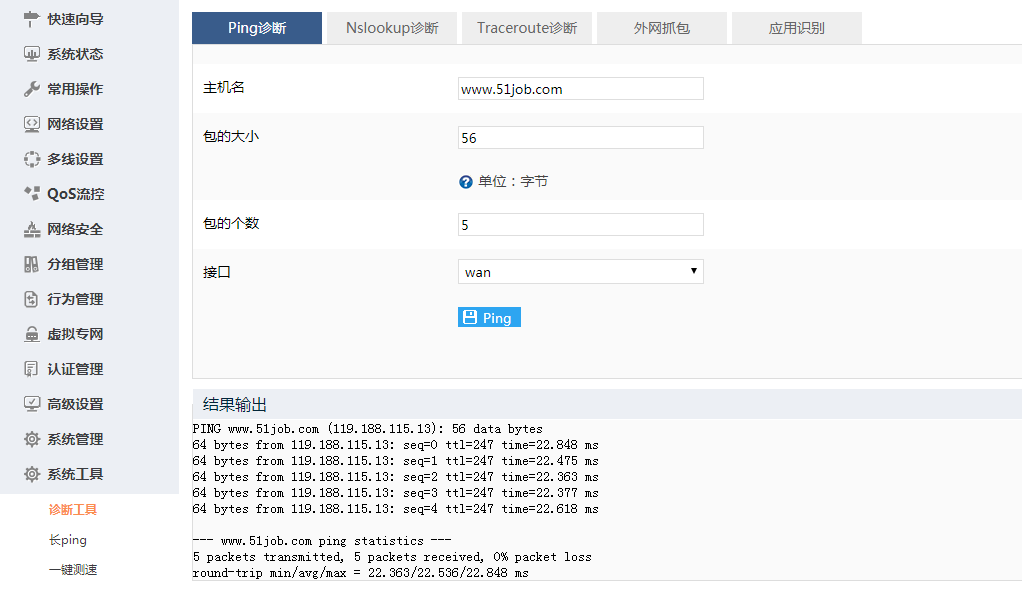Switch to the Nslookup诊断 tab

click(392, 28)
